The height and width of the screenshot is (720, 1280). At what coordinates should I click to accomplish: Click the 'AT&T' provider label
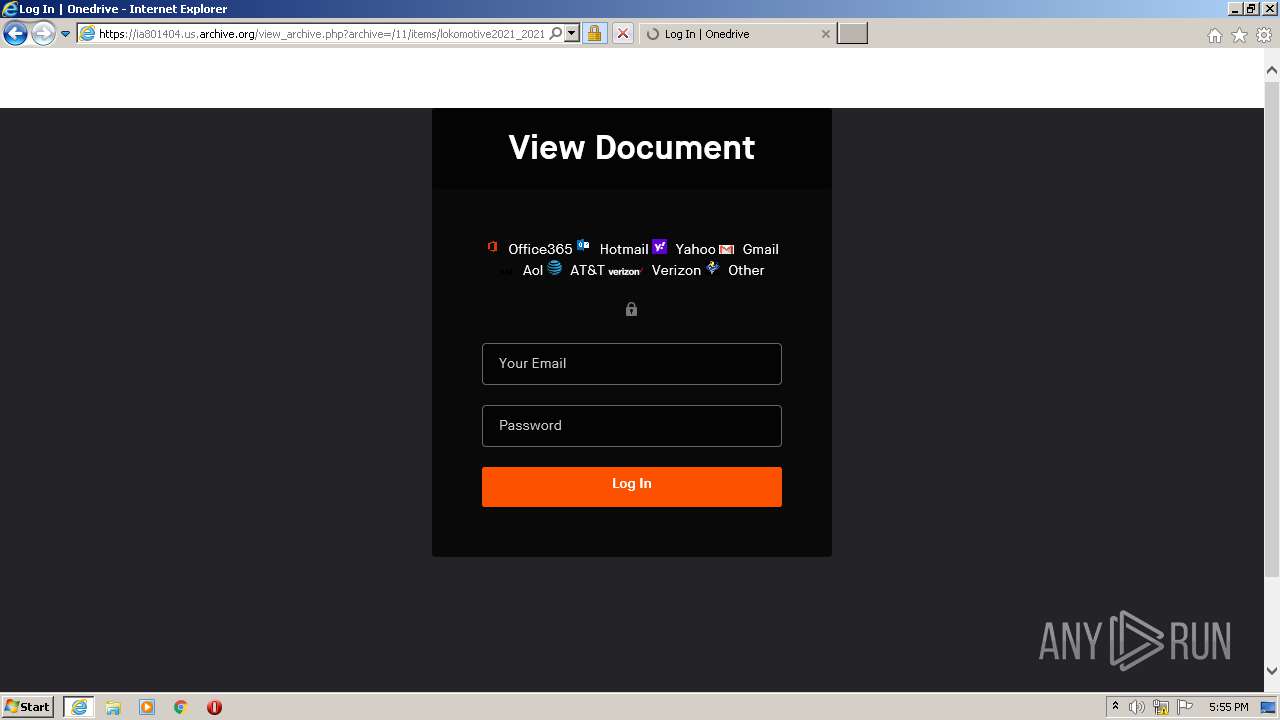(587, 270)
